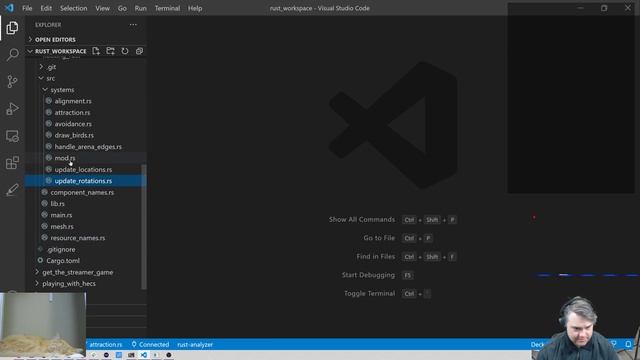
Task: Open main.rs file
Action: pos(61,215)
